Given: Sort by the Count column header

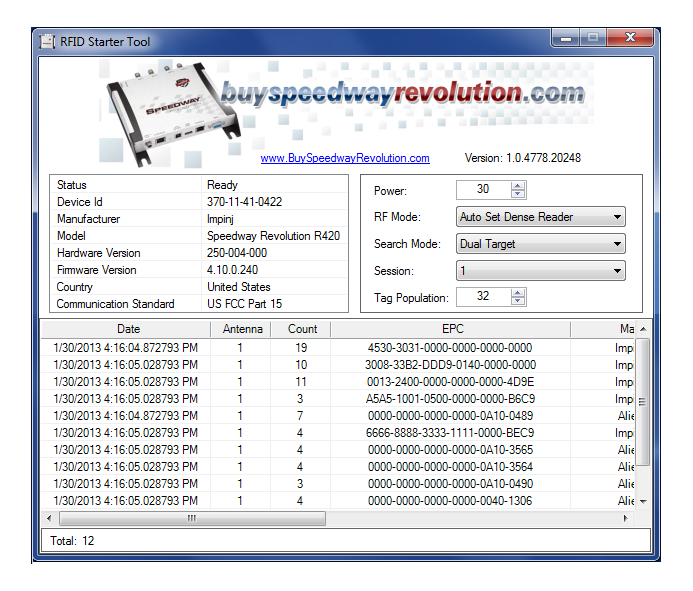Looking at the screenshot, I should (301, 329).
